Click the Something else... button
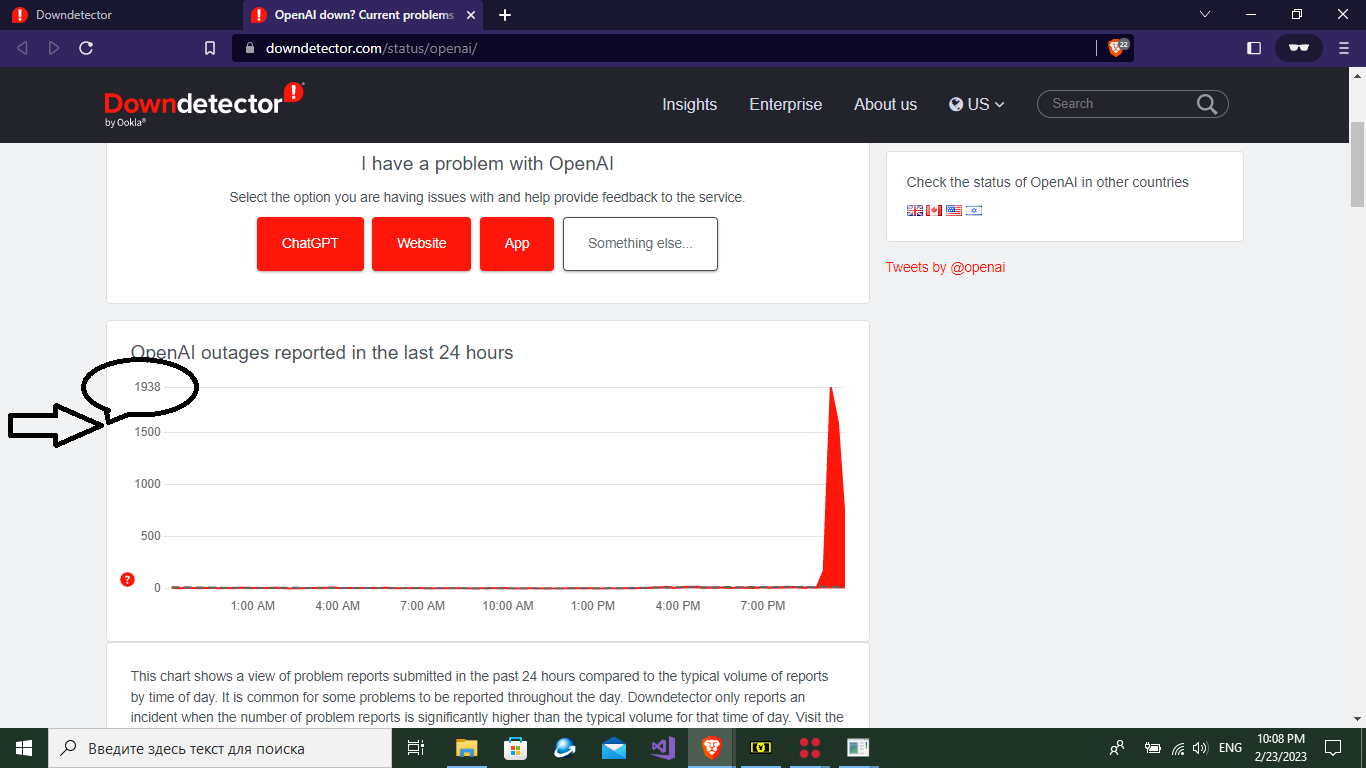This screenshot has height=768, width=1366. pyautogui.click(x=640, y=244)
